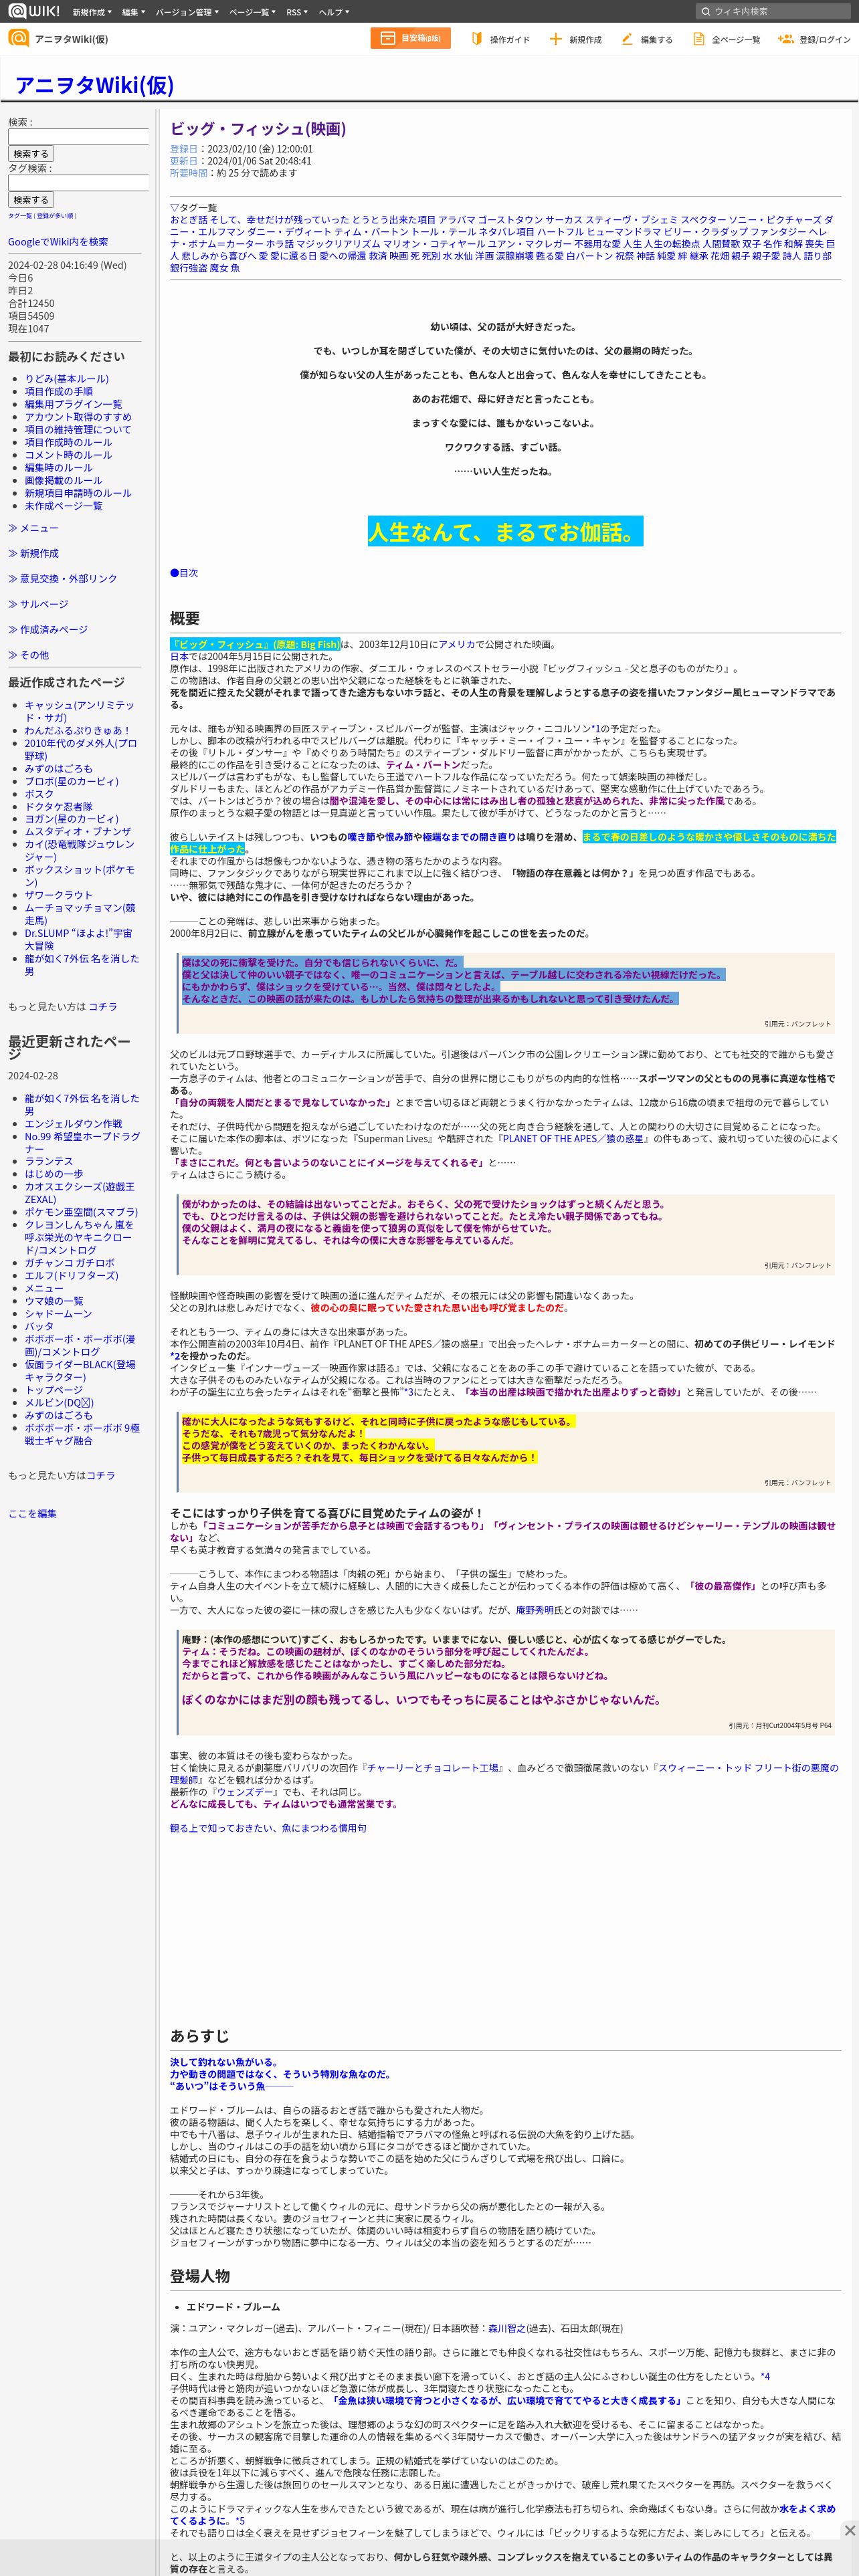Open the りどみ(基本ルール) link
859x2576 pixels.
[67, 379]
